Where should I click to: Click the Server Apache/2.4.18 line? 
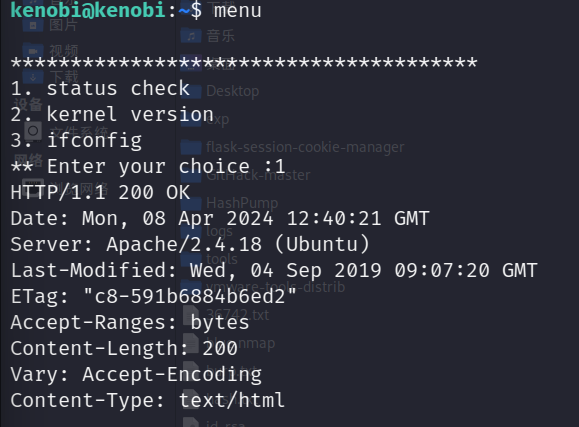coord(190,245)
